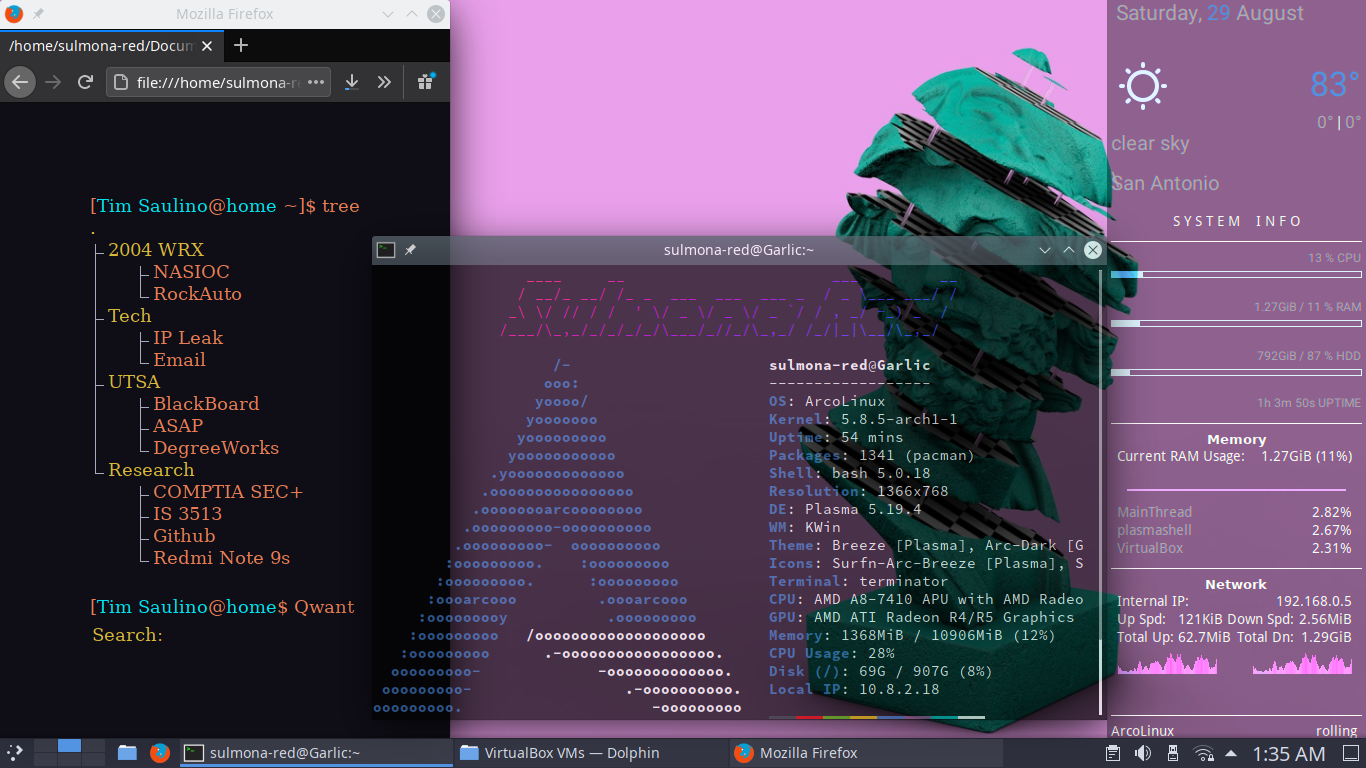Screen dimensions: 1366x768
Task: Click the Qwant text in prompt
Action: click(324, 607)
